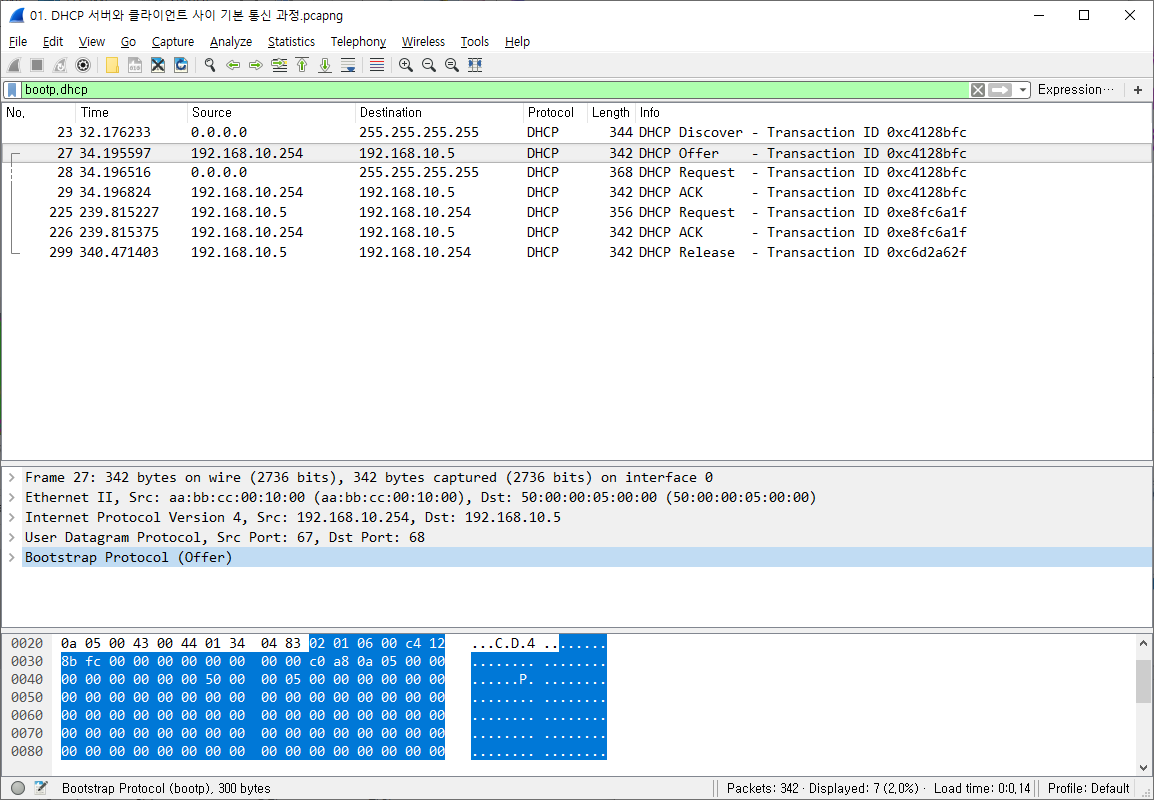Expand Internet Protocol Version 4 details
The height and width of the screenshot is (800, 1154).
(x=12, y=517)
